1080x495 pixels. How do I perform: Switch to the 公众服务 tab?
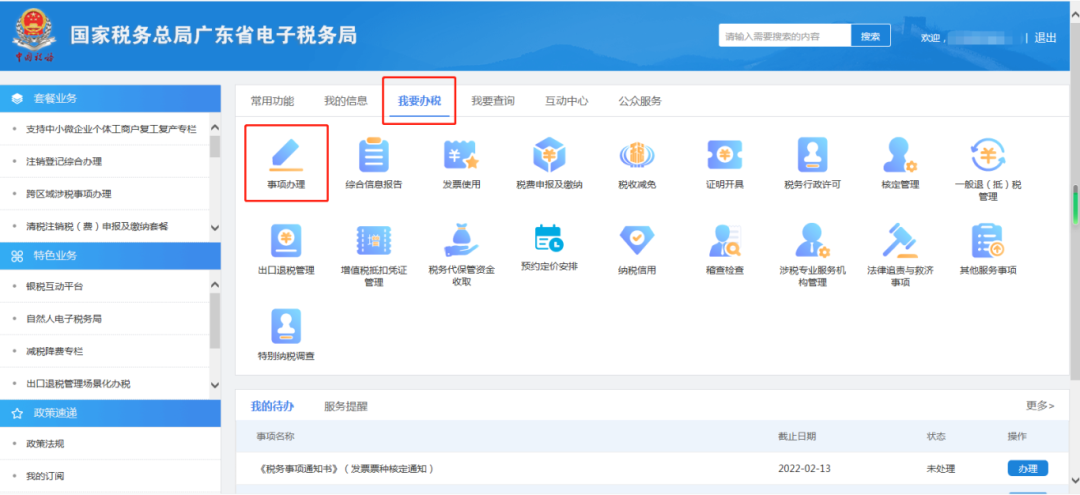click(640, 101)
